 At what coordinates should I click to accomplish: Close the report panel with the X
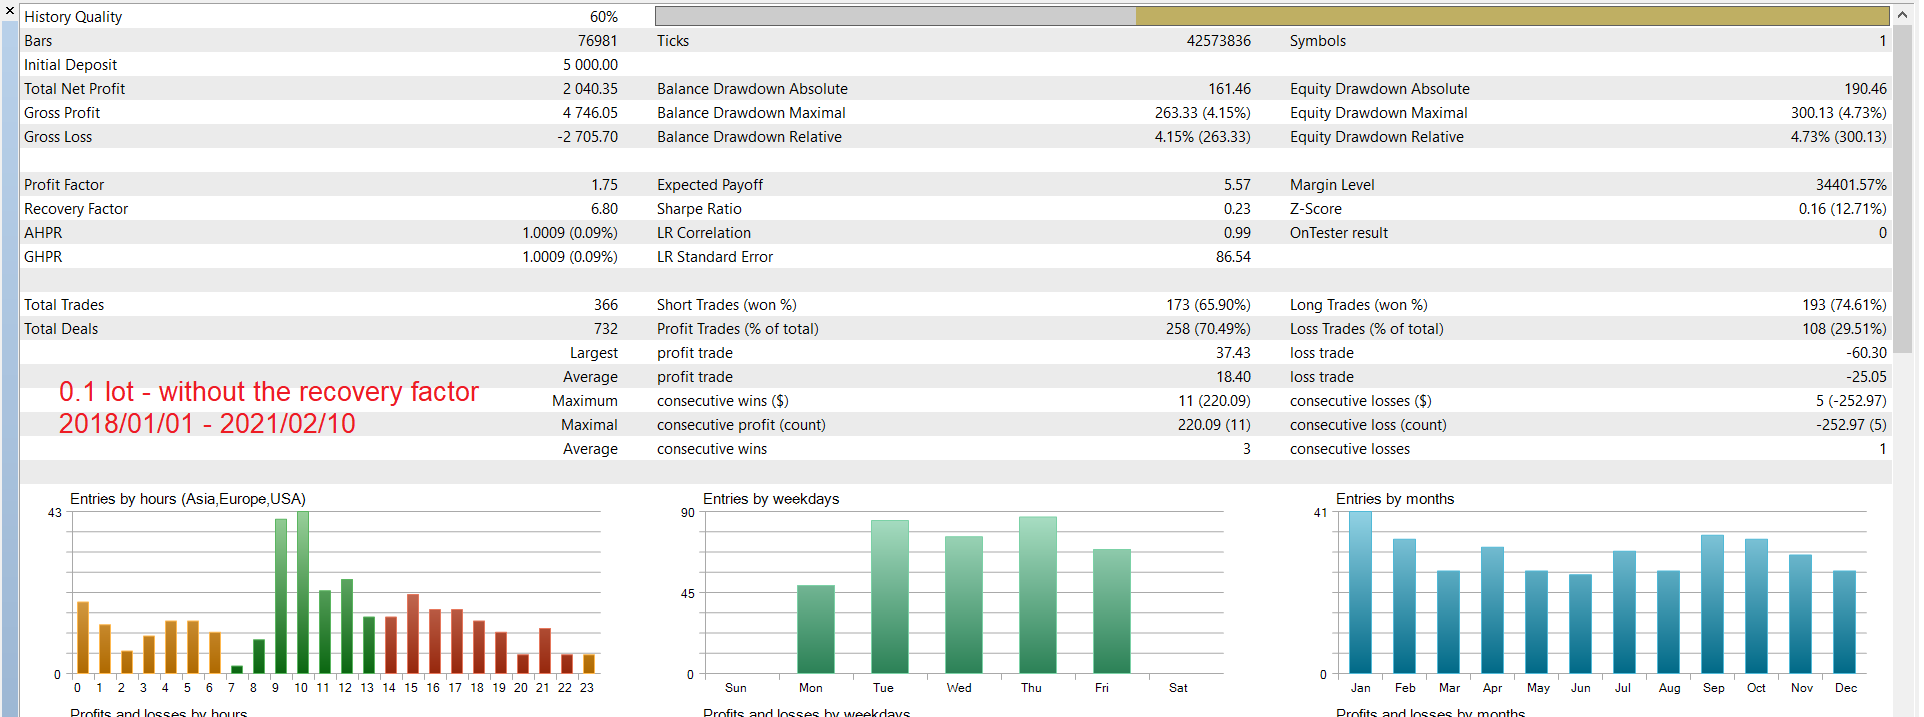click(9, 10)
